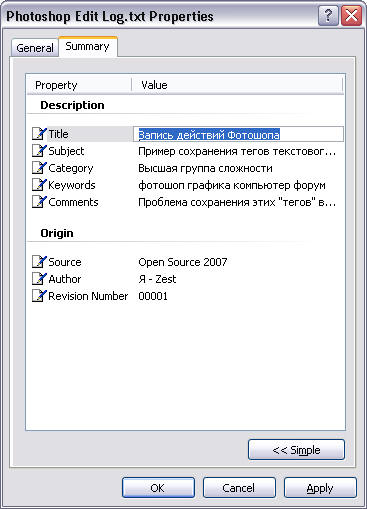Image resolution: width=367 pixels, height=509 pixels.
Task: Select the Open Source 2007 value
Action: tap(183, 262)
